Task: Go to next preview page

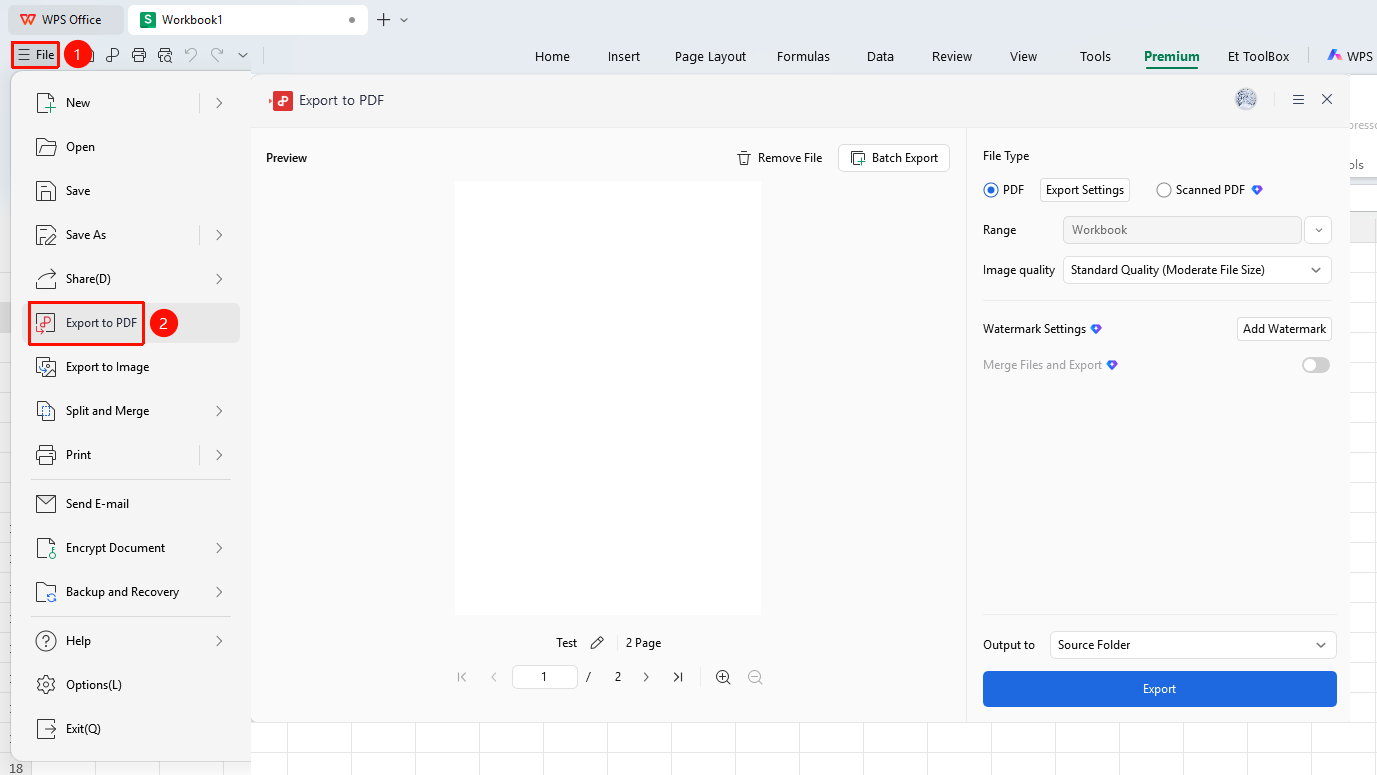Action: [646, 677]
